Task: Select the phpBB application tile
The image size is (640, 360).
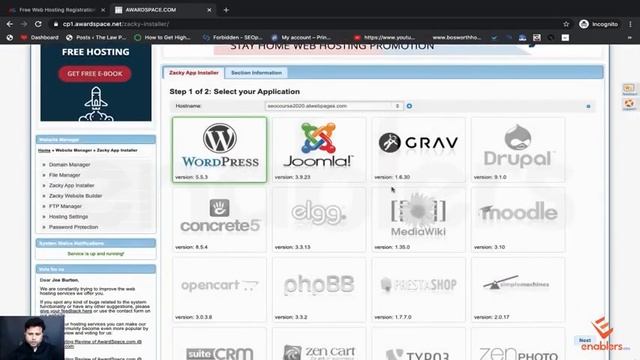Action: coord(319,289)
